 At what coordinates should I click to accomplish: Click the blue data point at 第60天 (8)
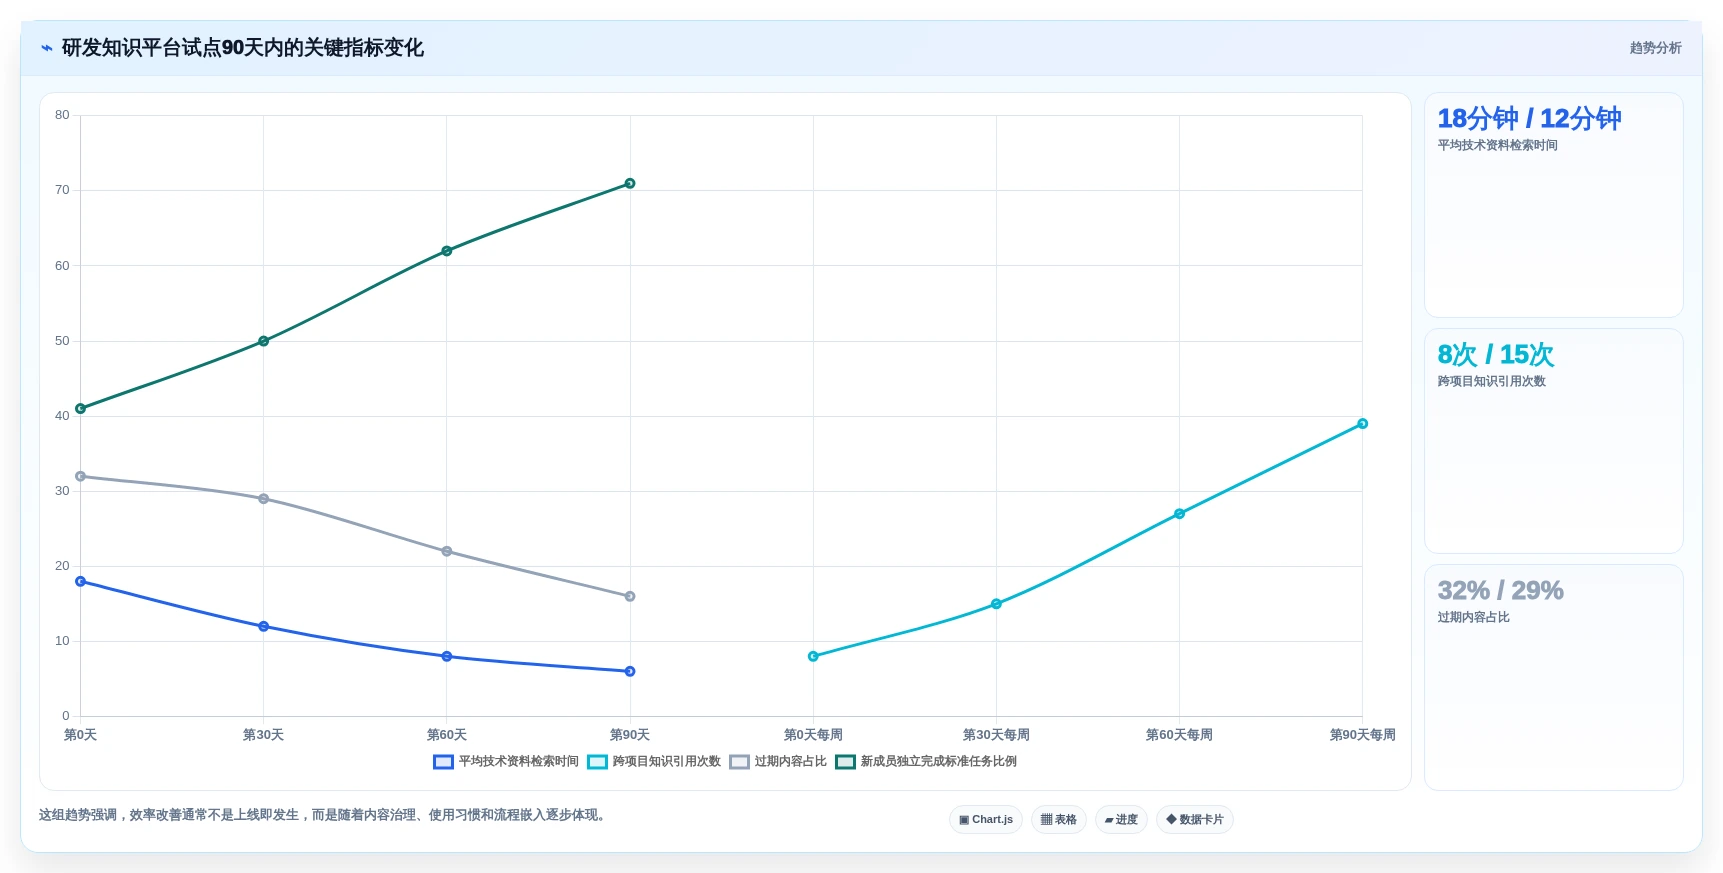coord(447,656)
